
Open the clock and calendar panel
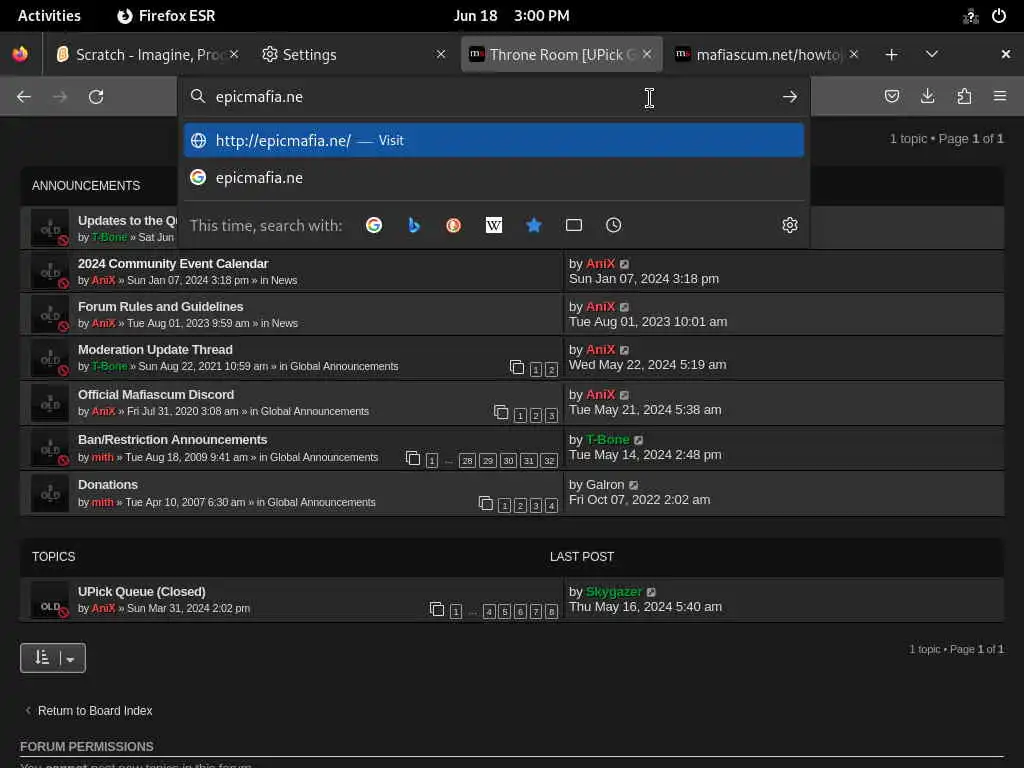point(511,16)
